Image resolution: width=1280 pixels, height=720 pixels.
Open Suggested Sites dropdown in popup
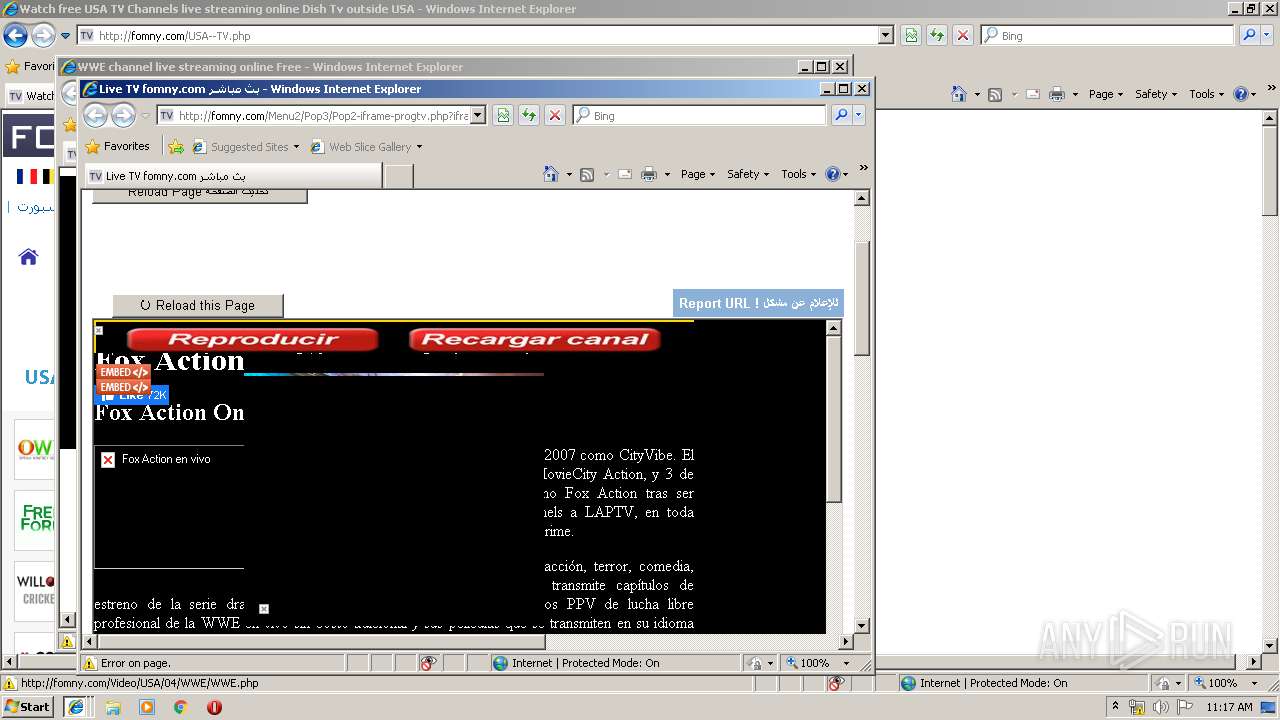tap(296, 147)
